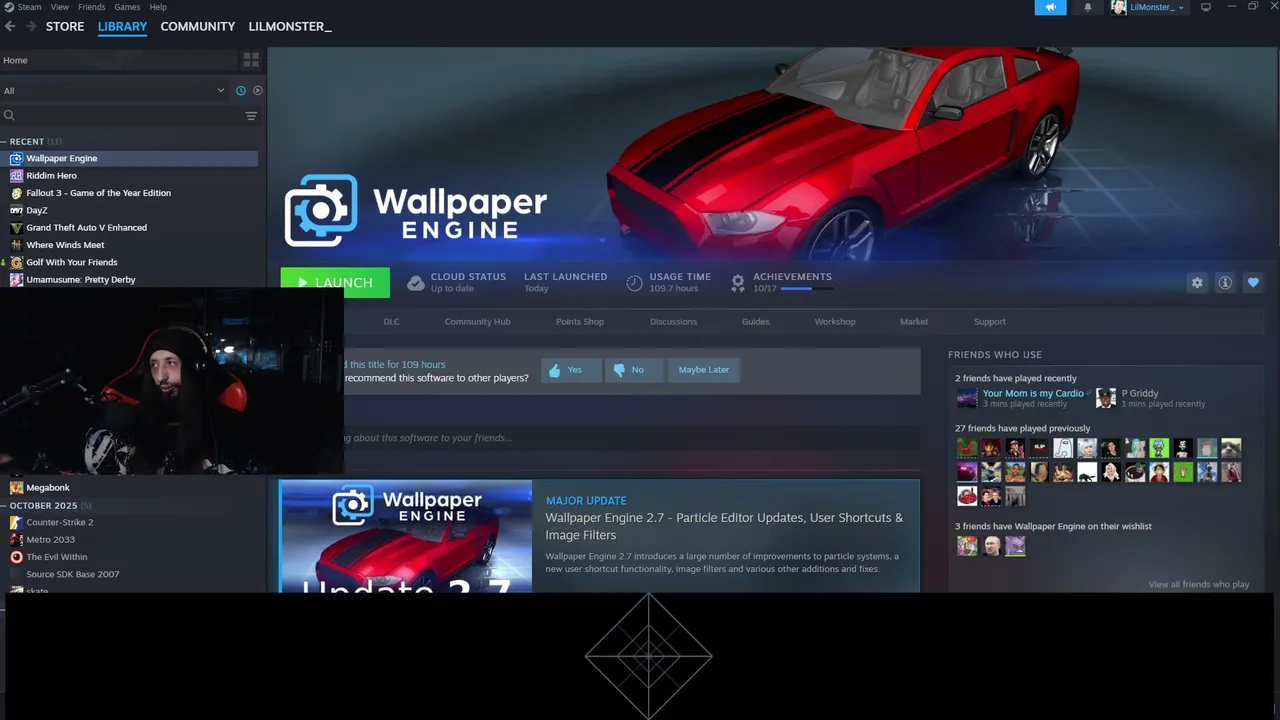Launch Wallpaper Engine
This screenshot has width=1280, height=720.
pos(335,282)
